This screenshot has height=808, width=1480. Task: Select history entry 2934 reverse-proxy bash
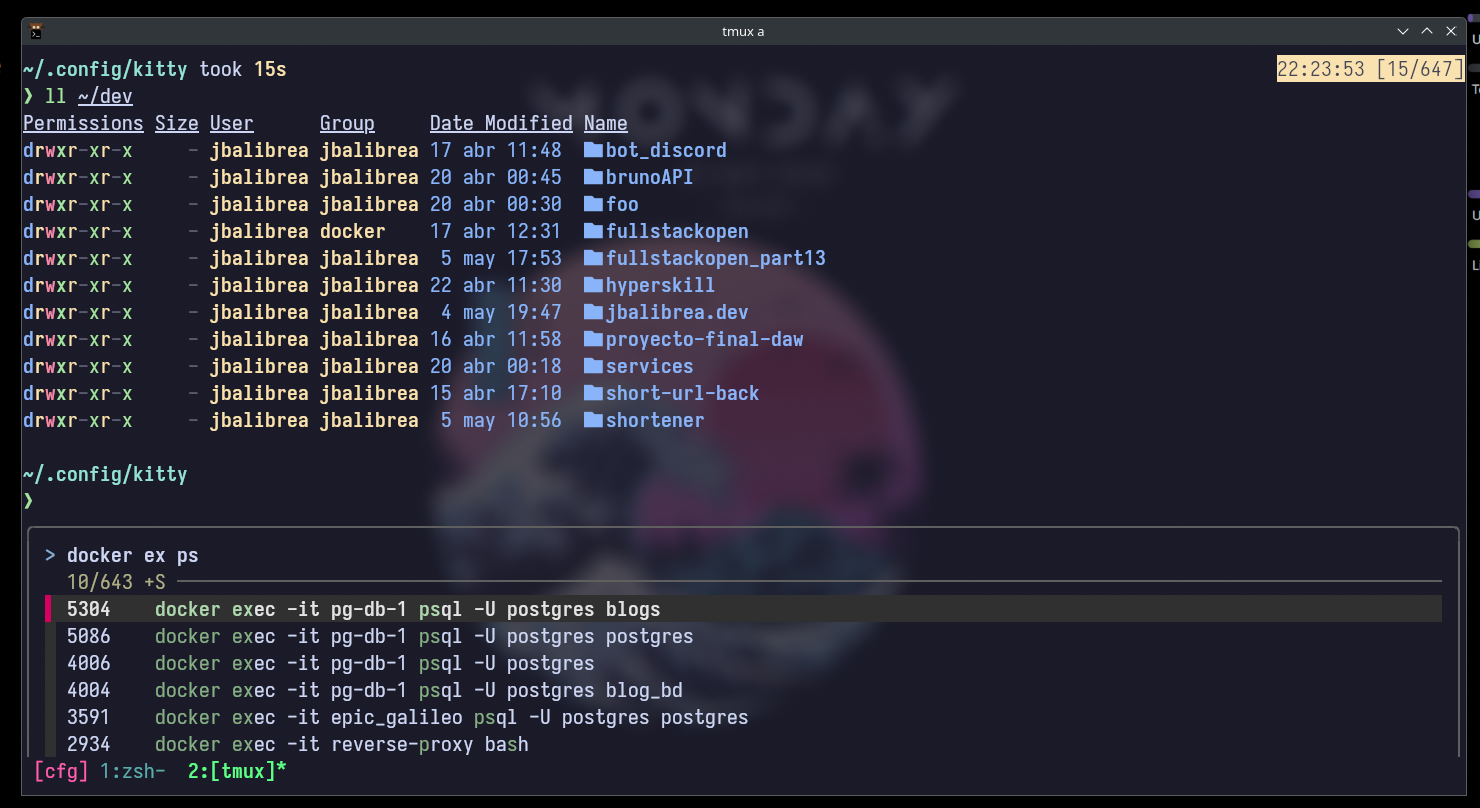click(x=743, y=744)
